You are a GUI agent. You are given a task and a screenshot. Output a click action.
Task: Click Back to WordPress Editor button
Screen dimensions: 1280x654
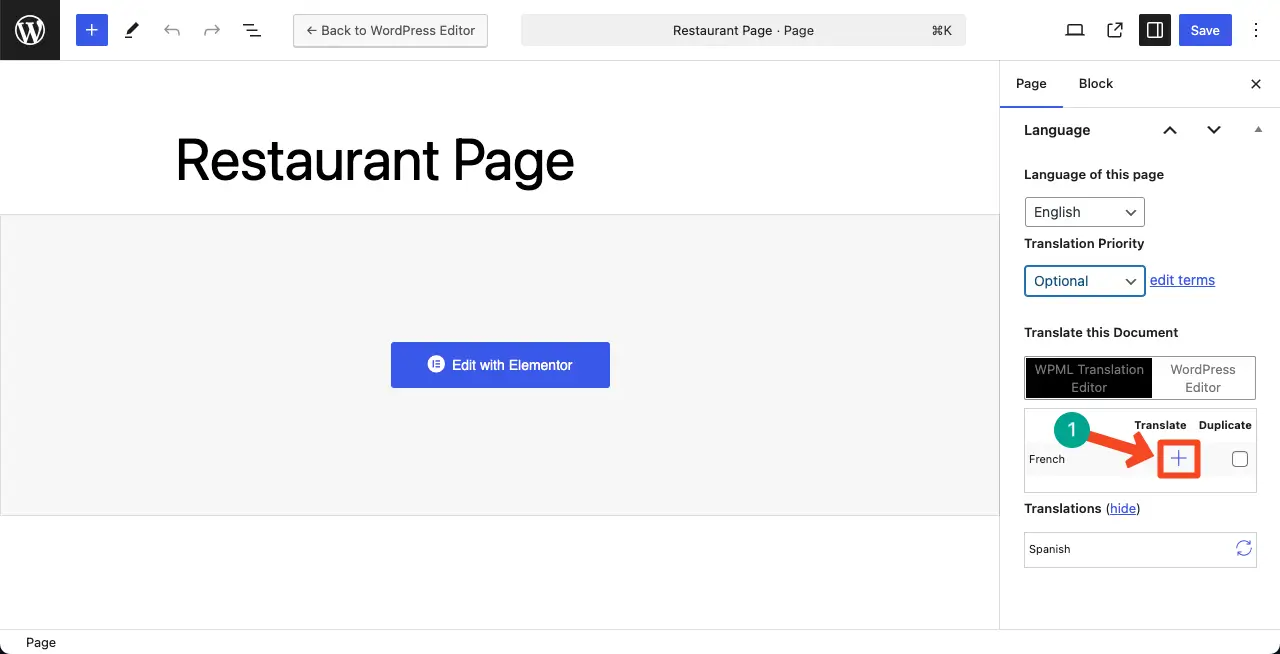(390, 30)
